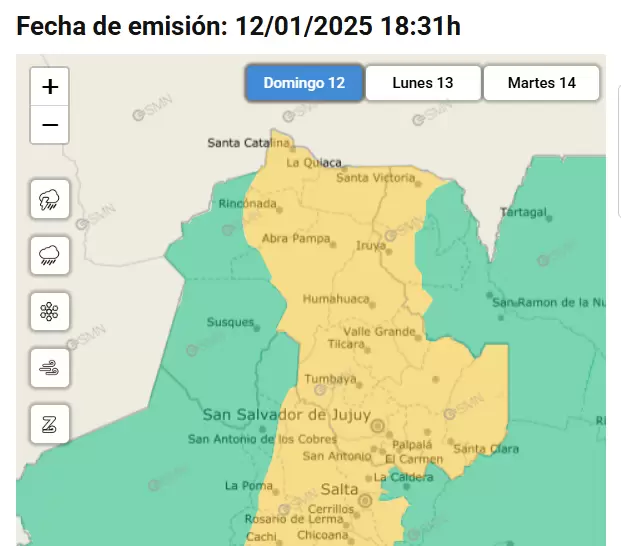This screenshot has height=546, width=621.
Task: Click the Iruya map label
Action: coord(371,245)
